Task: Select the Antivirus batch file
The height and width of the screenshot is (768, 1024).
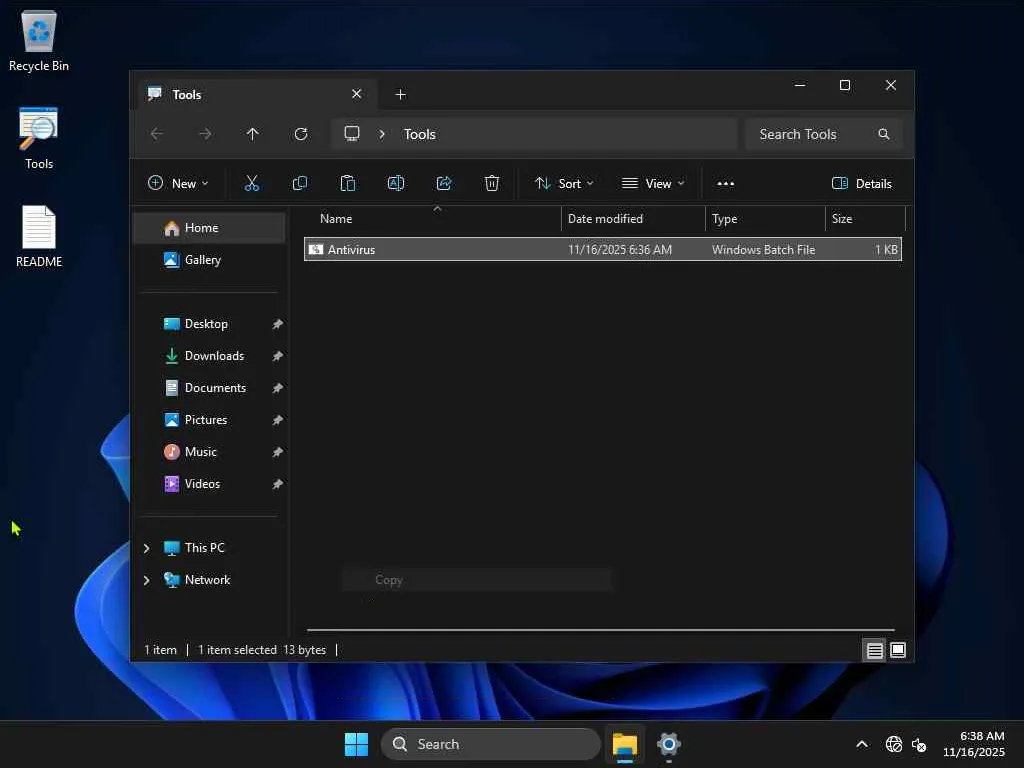Action: point(603,249)
